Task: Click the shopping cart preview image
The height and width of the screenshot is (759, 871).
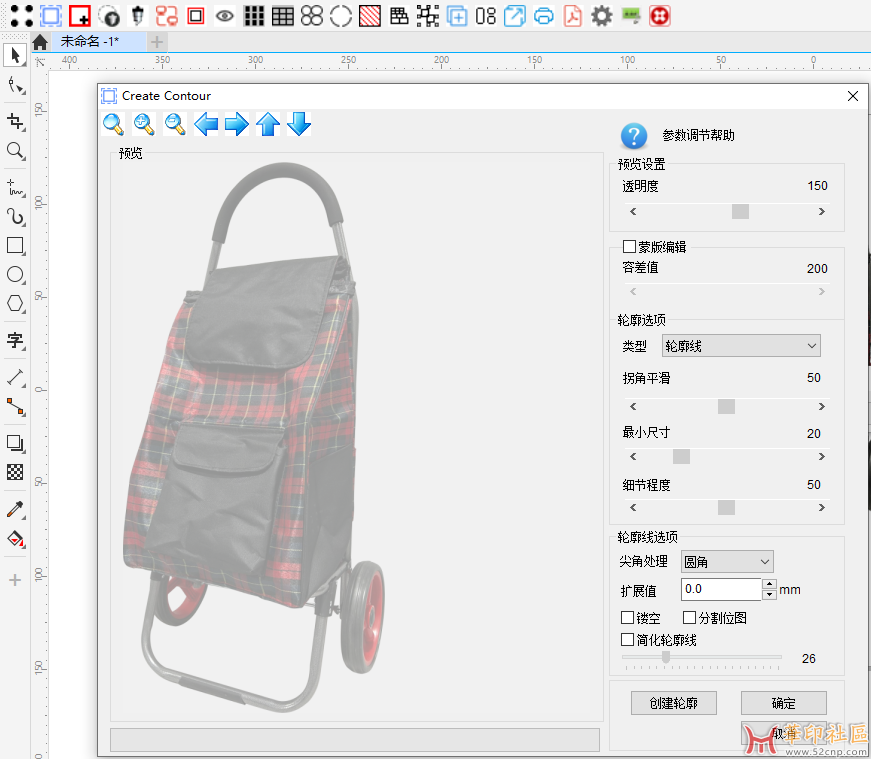Action: point(254,436)
